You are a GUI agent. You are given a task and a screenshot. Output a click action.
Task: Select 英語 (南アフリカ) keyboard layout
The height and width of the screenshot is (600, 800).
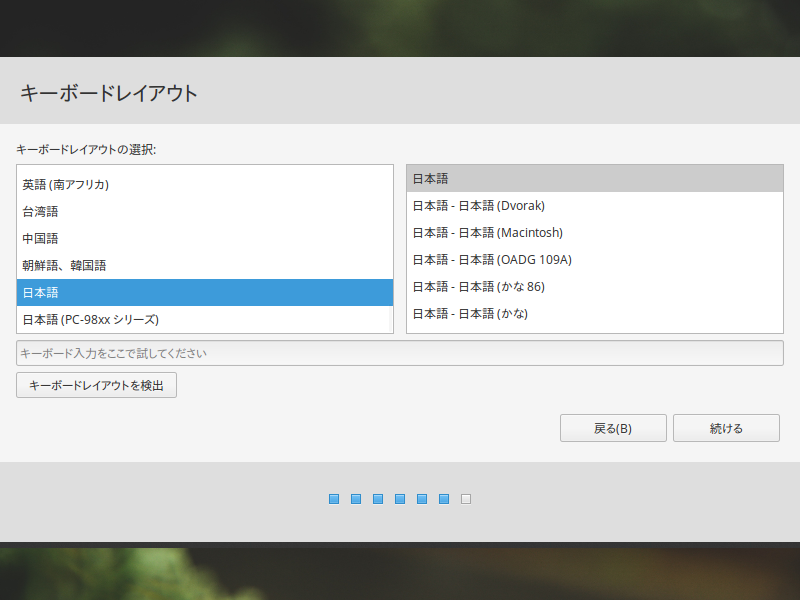tap(205, 185)
